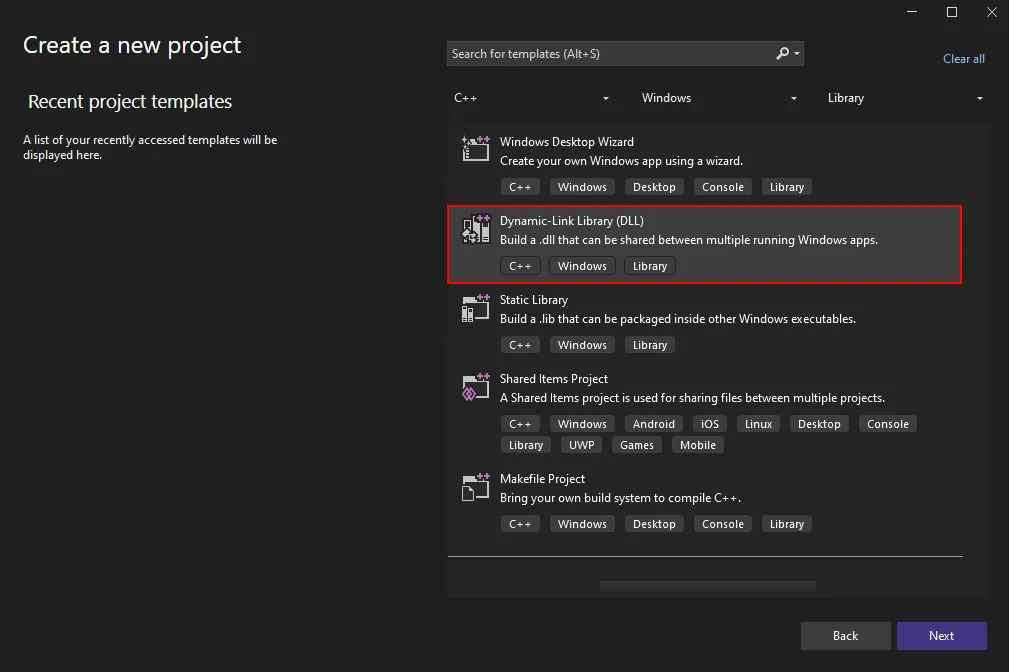Select the Shared Items Project title

pyautogui.click(x=553, y=379)
